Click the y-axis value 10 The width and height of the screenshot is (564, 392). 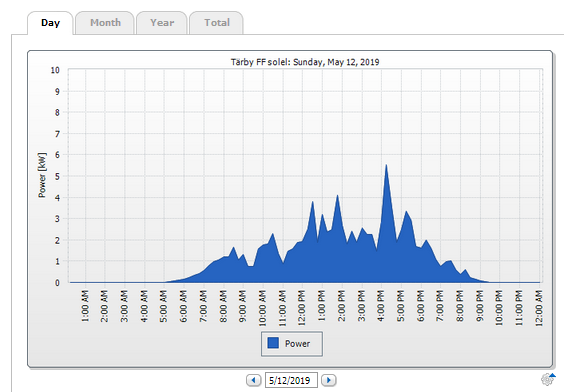[55, 70]
